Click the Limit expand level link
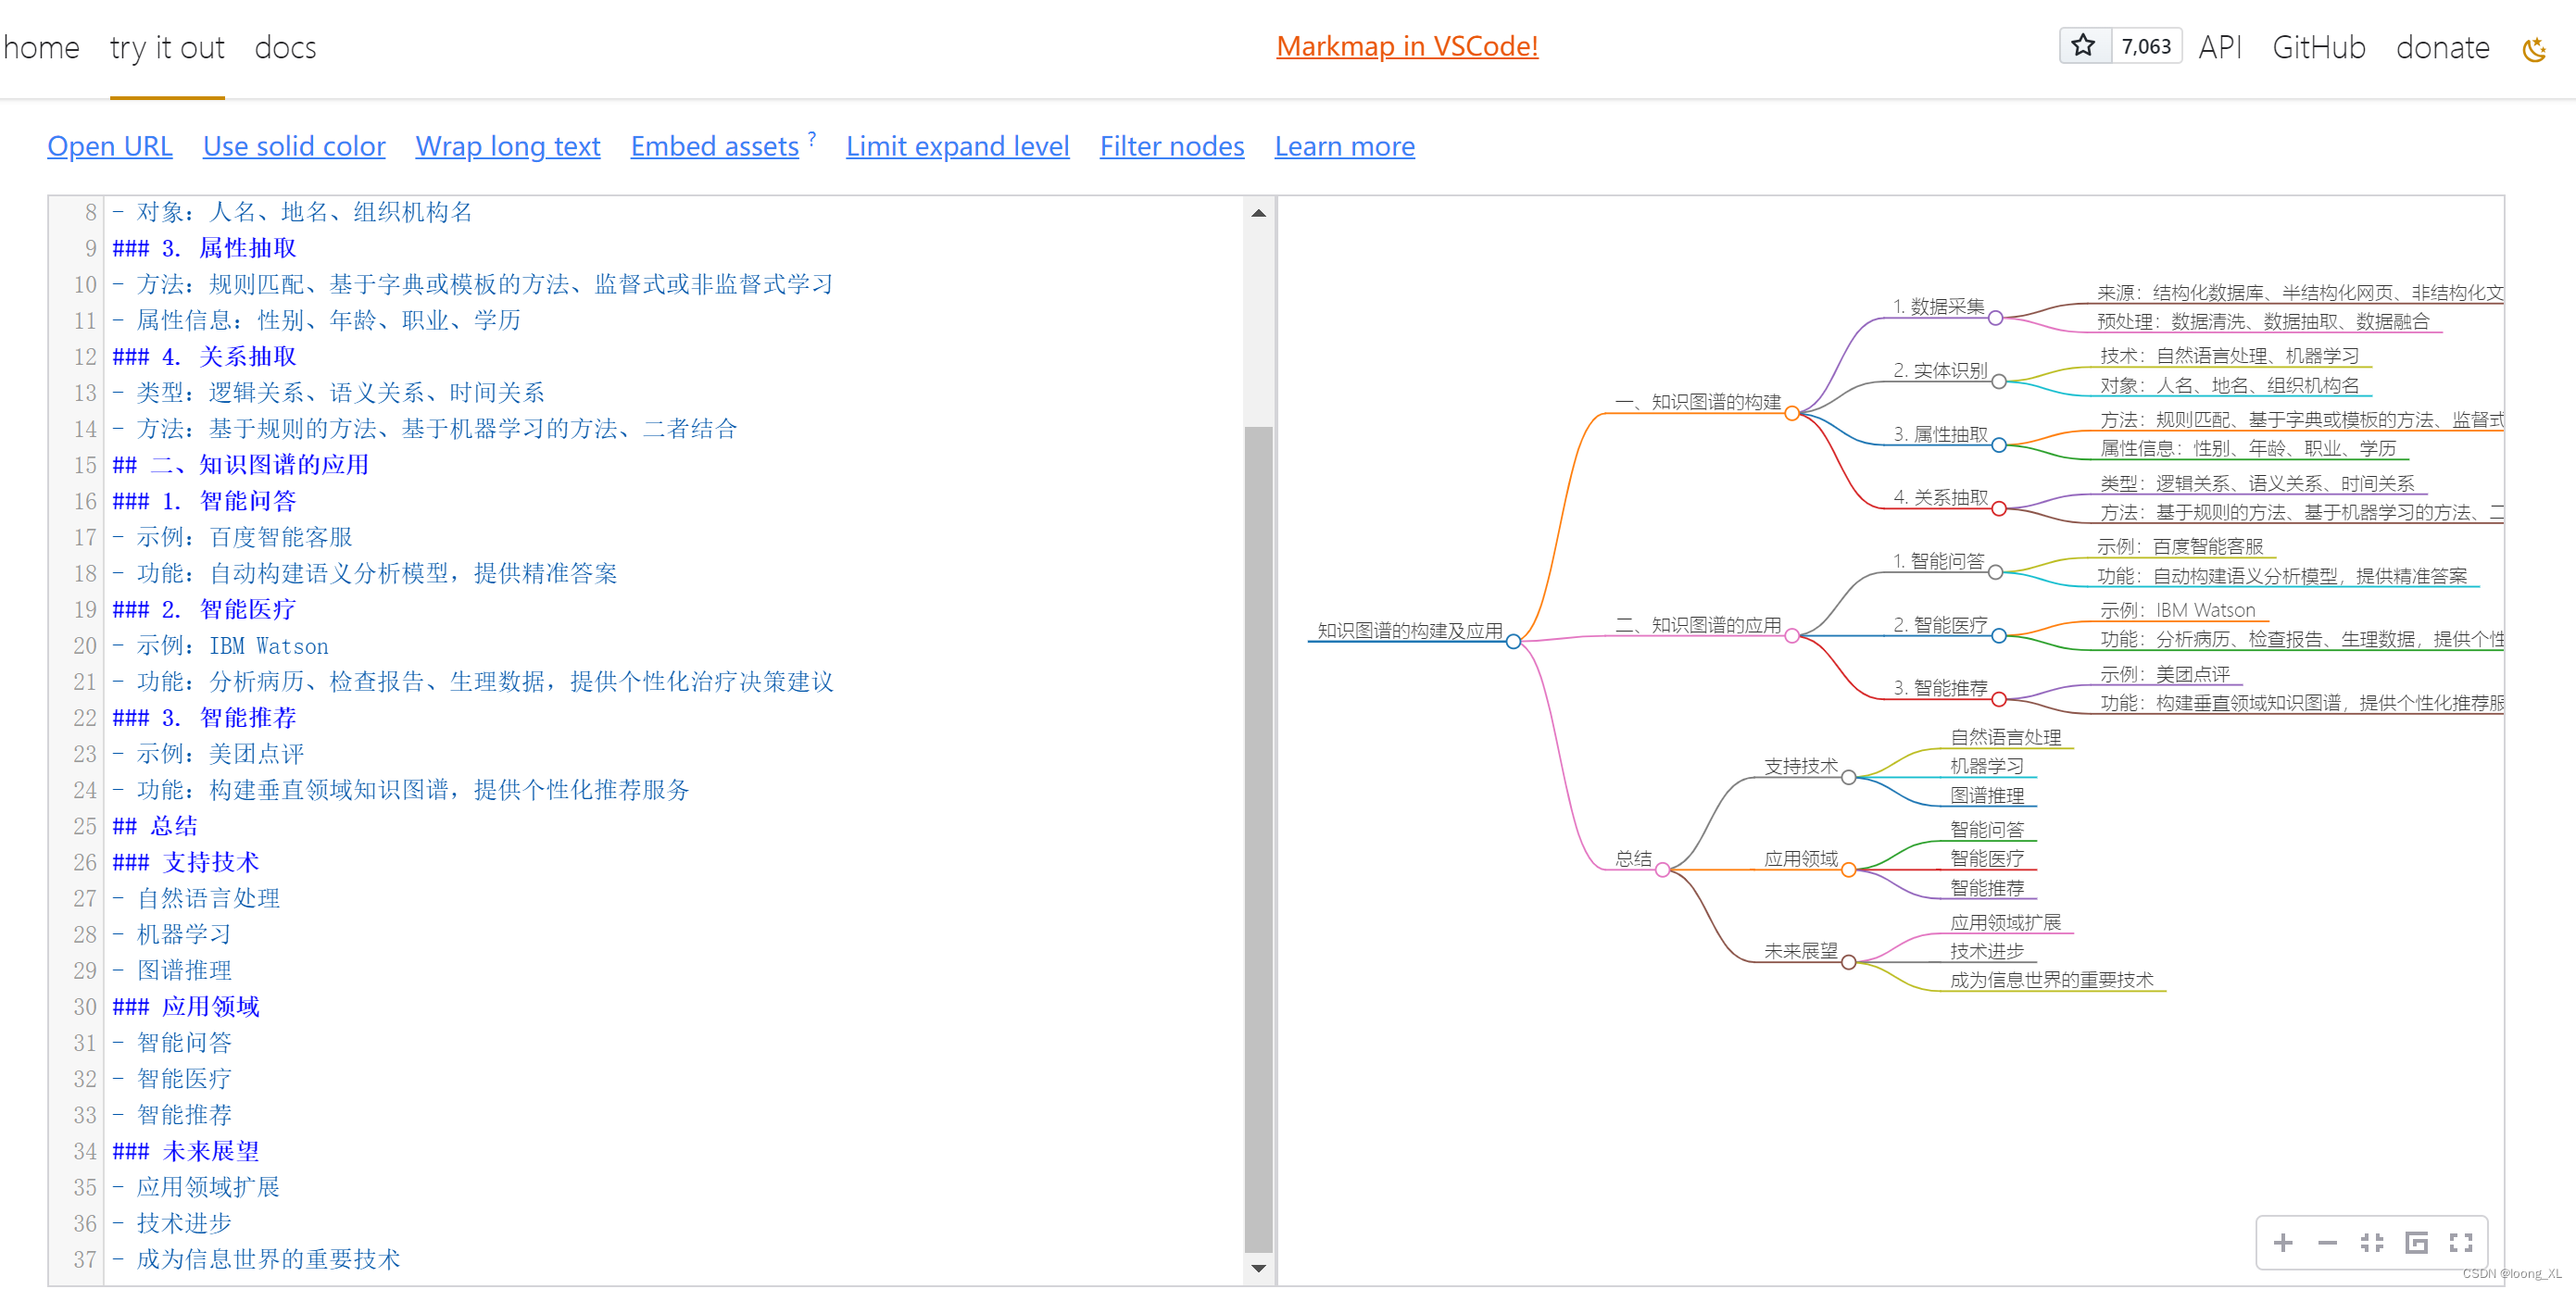This screenshot has height=1289, width=2576. pyautogui.click(x=957, y=146)
